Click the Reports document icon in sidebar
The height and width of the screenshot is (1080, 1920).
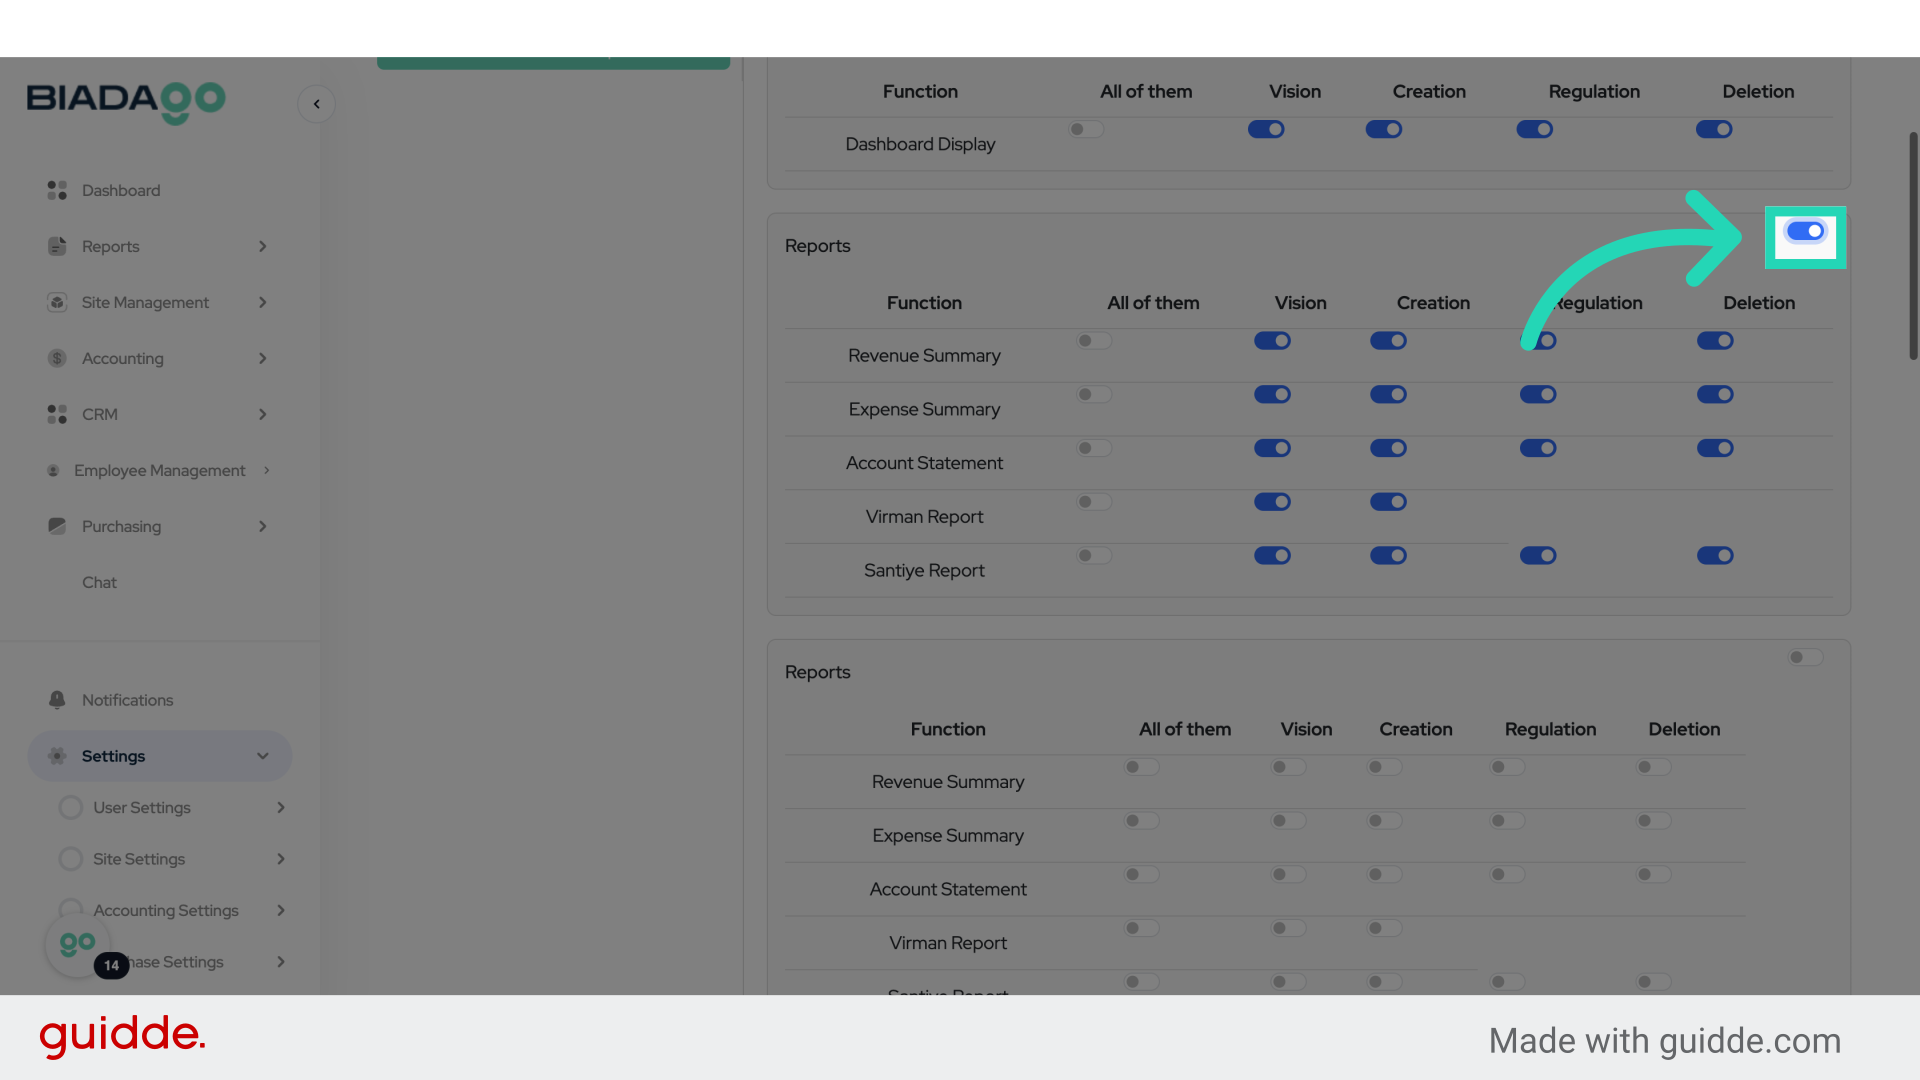click(57, 246)
